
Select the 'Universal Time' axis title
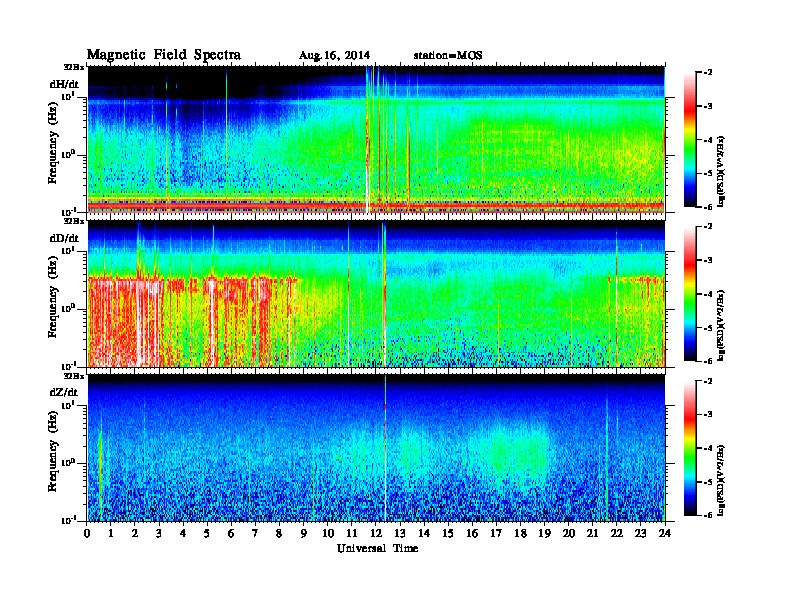tap(377, 548)
